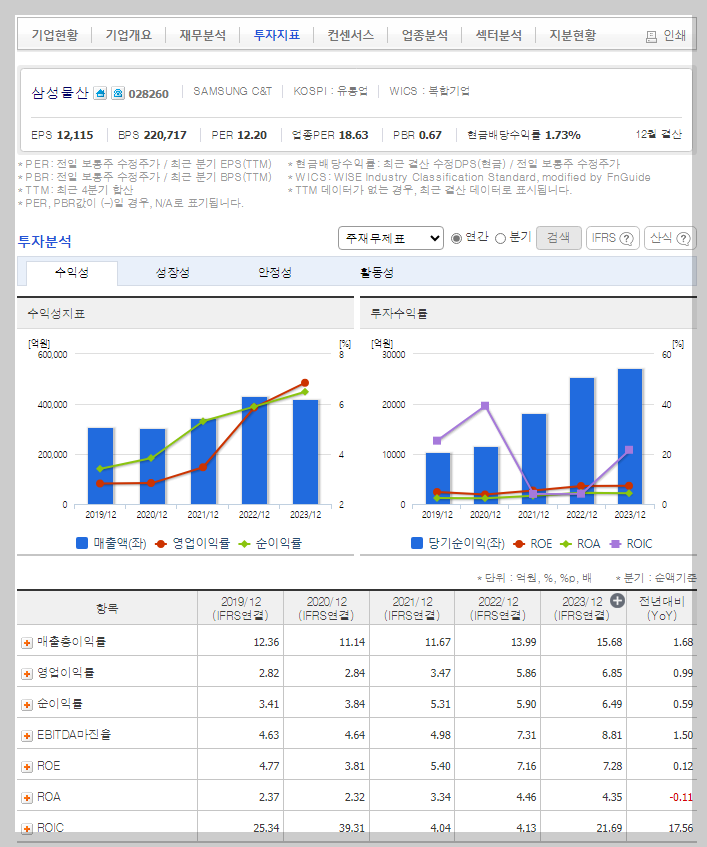This screenshot has width=707, height=847.
Task: Open the 기업현황 menu tab
Action: 55,36
